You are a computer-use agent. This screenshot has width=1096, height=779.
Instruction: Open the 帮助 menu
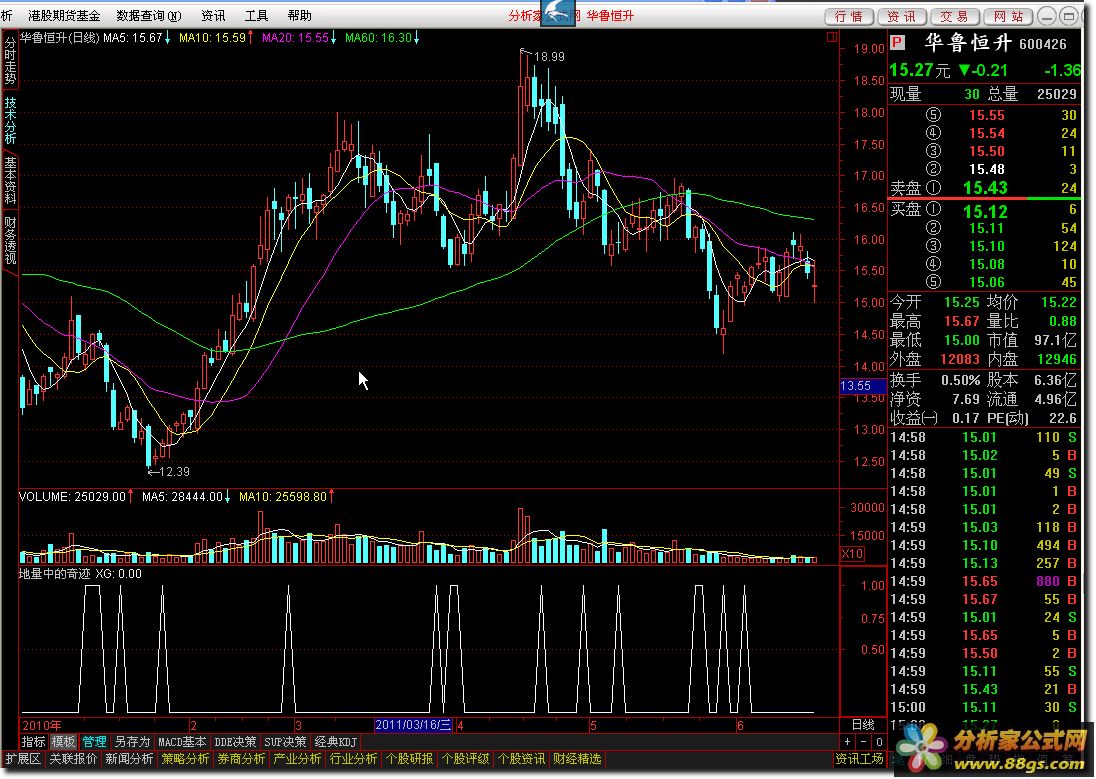300,15
